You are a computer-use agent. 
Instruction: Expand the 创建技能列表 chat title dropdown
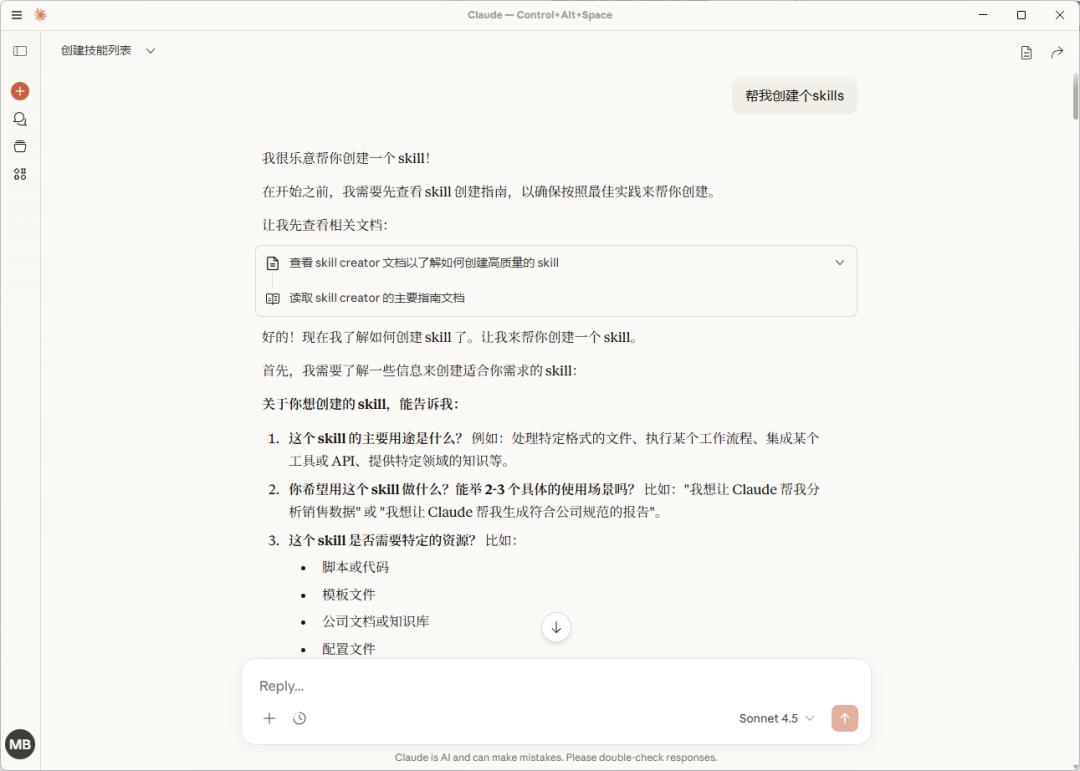pyautogui.click(x=150, y=51)
